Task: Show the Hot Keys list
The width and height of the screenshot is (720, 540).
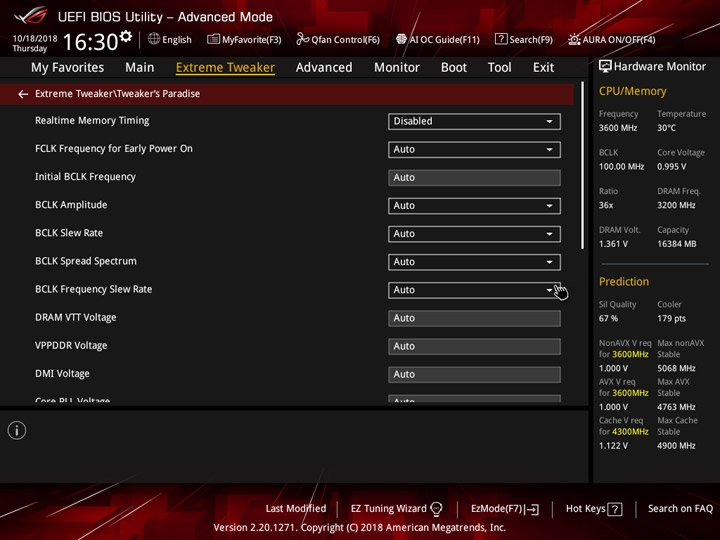Action: (x=585, y=509)
